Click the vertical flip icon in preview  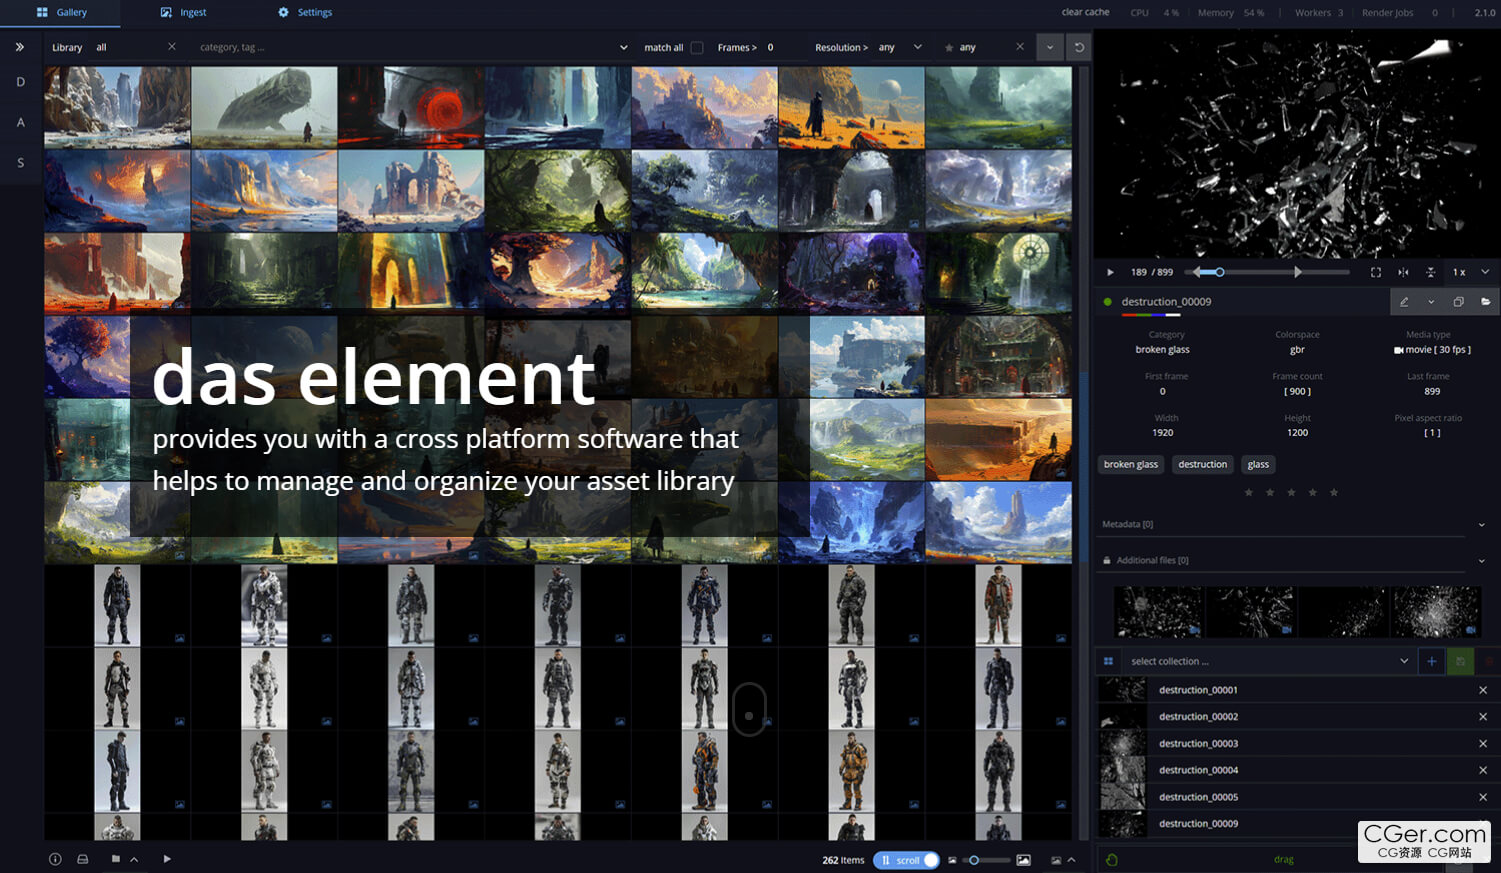pyautogui.click(x=1430, y=272)
